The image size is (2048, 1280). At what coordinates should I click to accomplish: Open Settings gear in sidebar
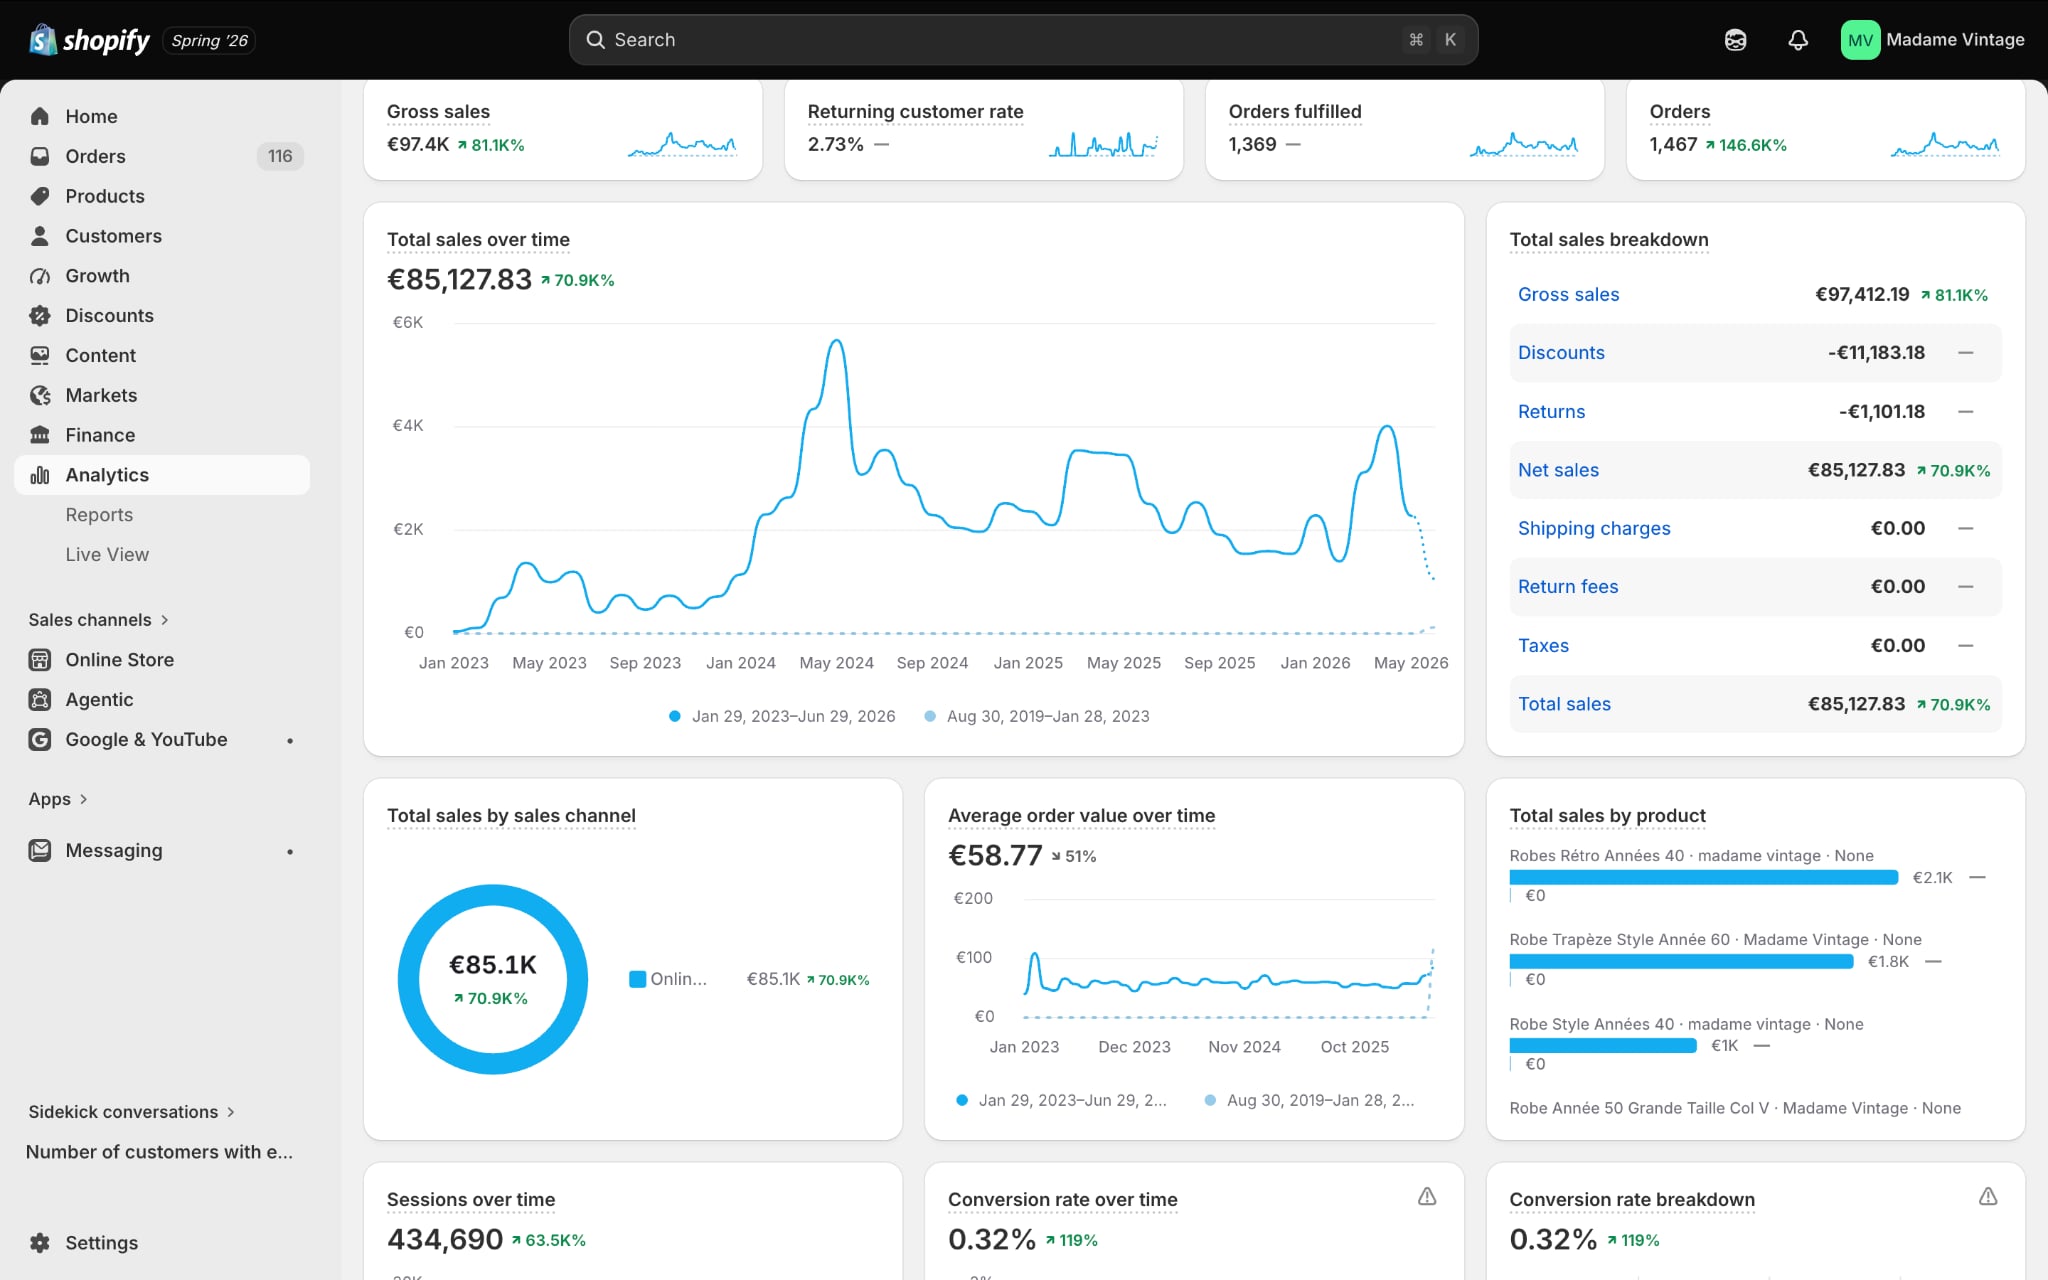click(x=40, y=1243)
